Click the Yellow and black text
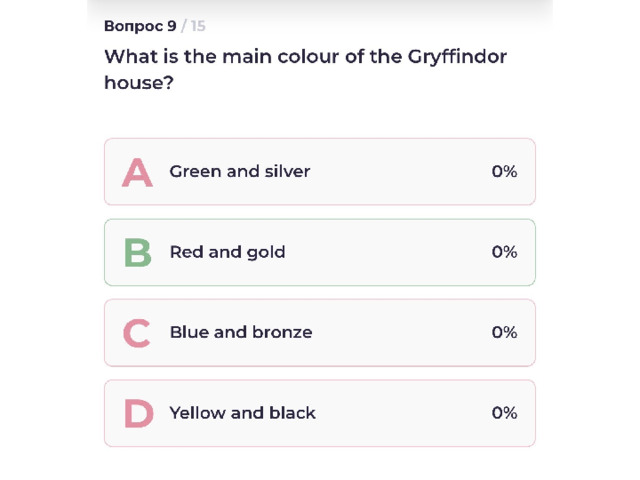640x480 pixels. pyautogui.click(x=242, y=413)
